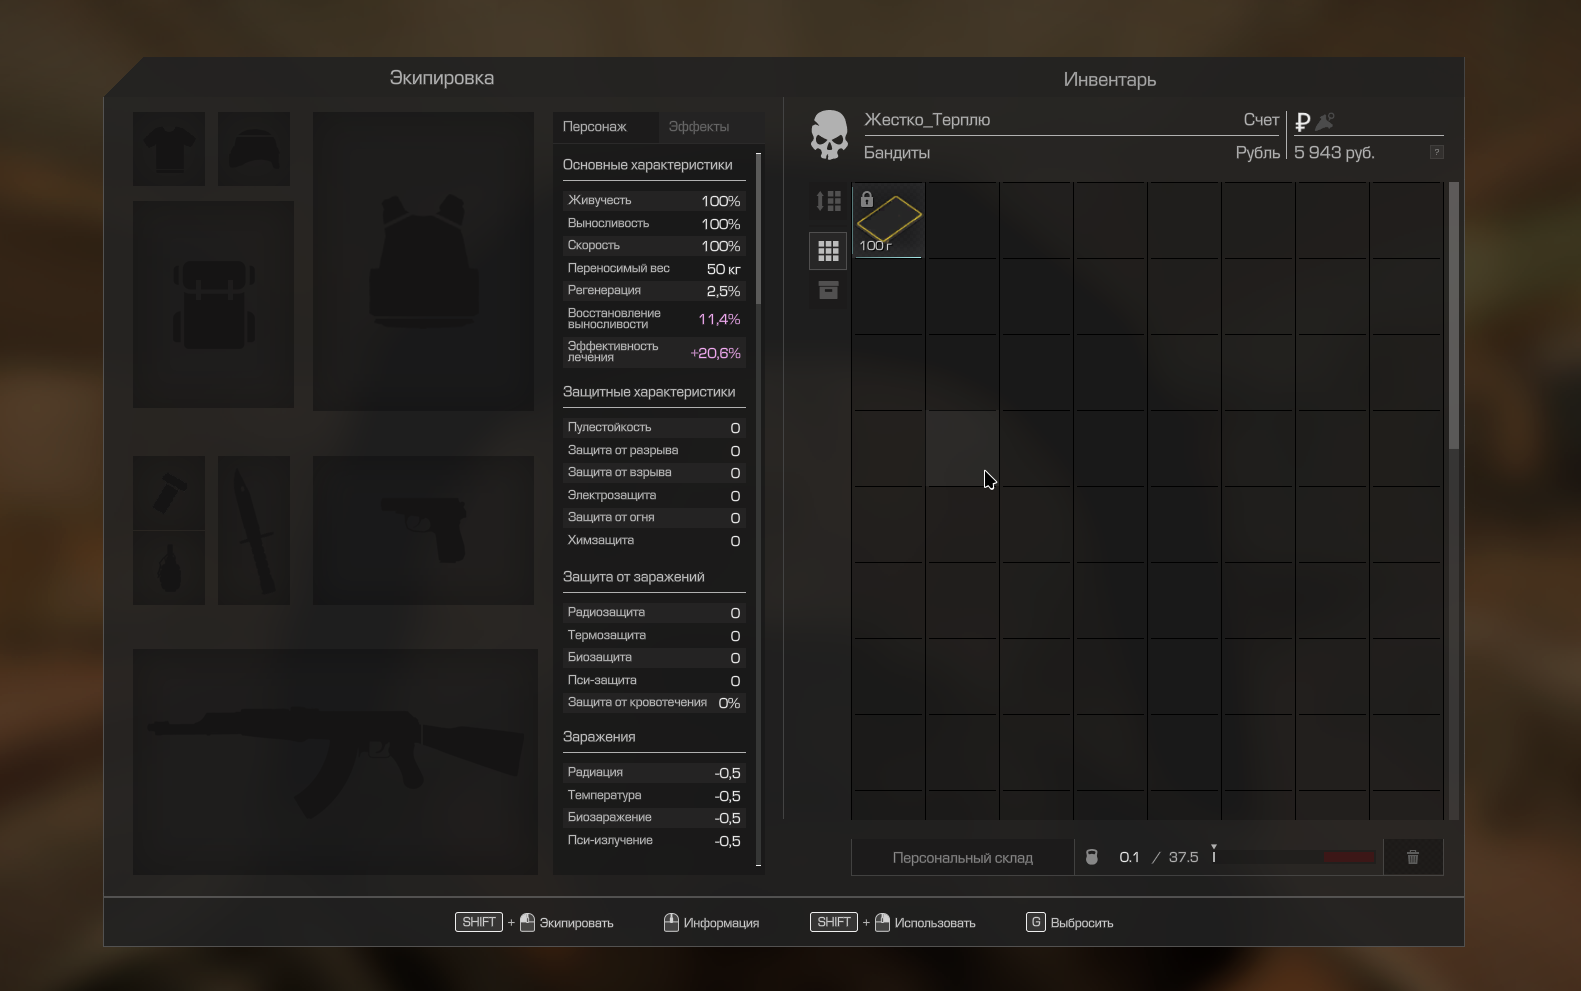Click the rifle primary weapon slot
1581x991 pixels.
coord(335,762)
